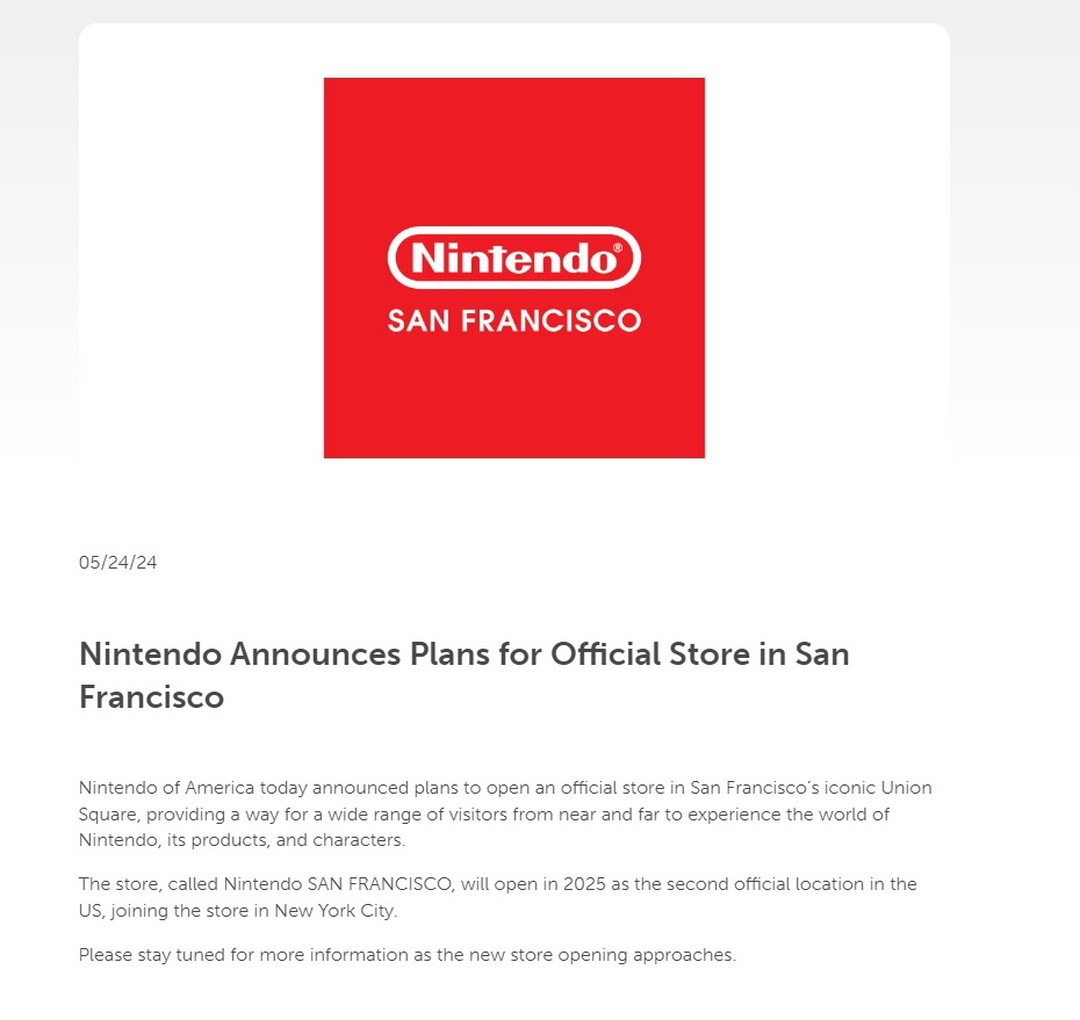Click the headline's first line about Nintendo Announces Plans
1080x1020 pixels.
coord(464,654)
